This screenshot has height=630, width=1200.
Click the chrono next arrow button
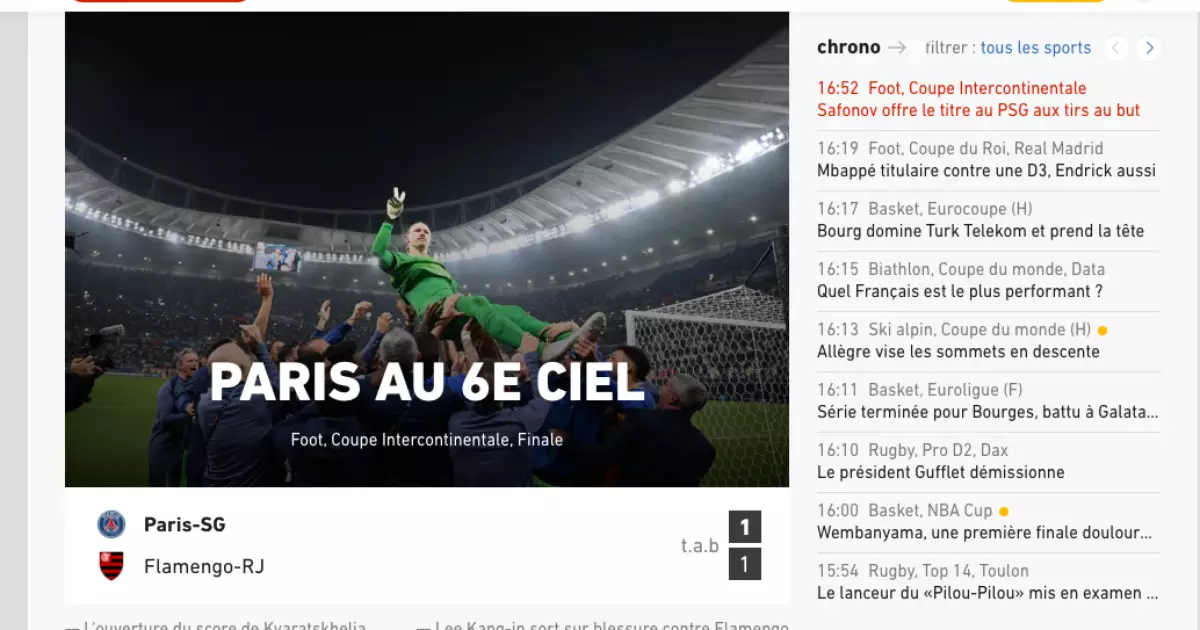pos(1149,47)
